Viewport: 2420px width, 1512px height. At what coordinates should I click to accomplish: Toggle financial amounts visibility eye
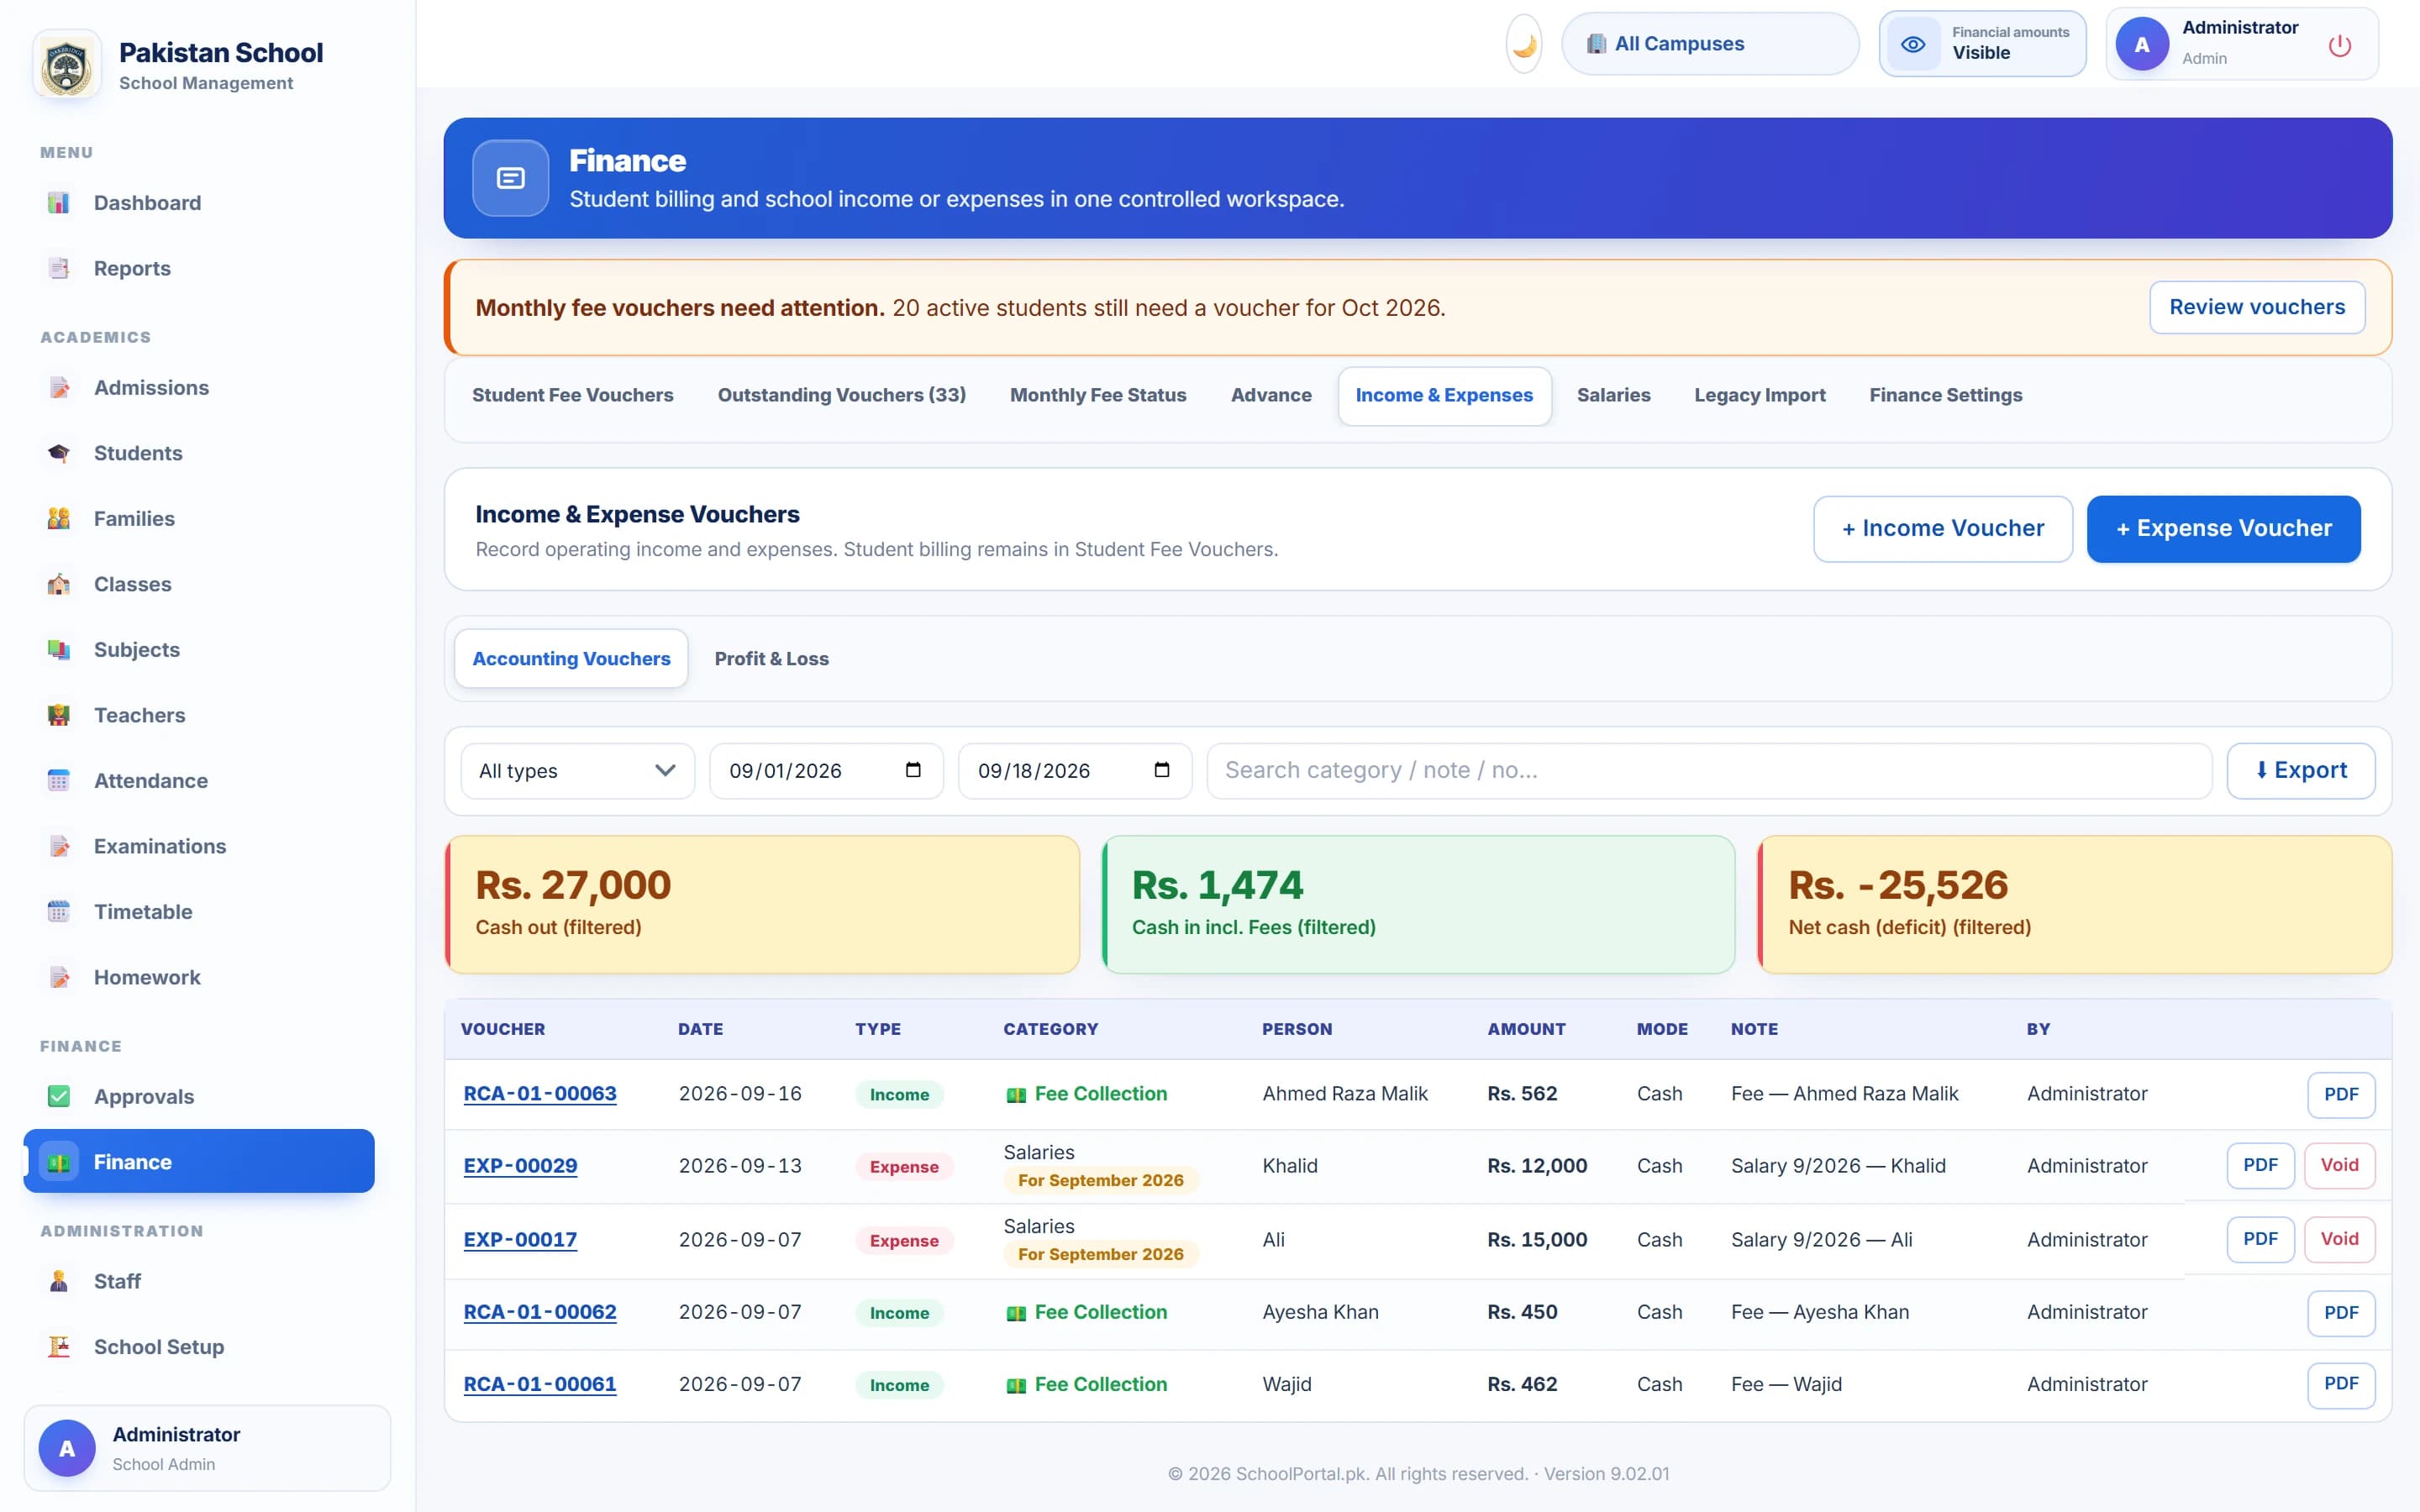1913,44
